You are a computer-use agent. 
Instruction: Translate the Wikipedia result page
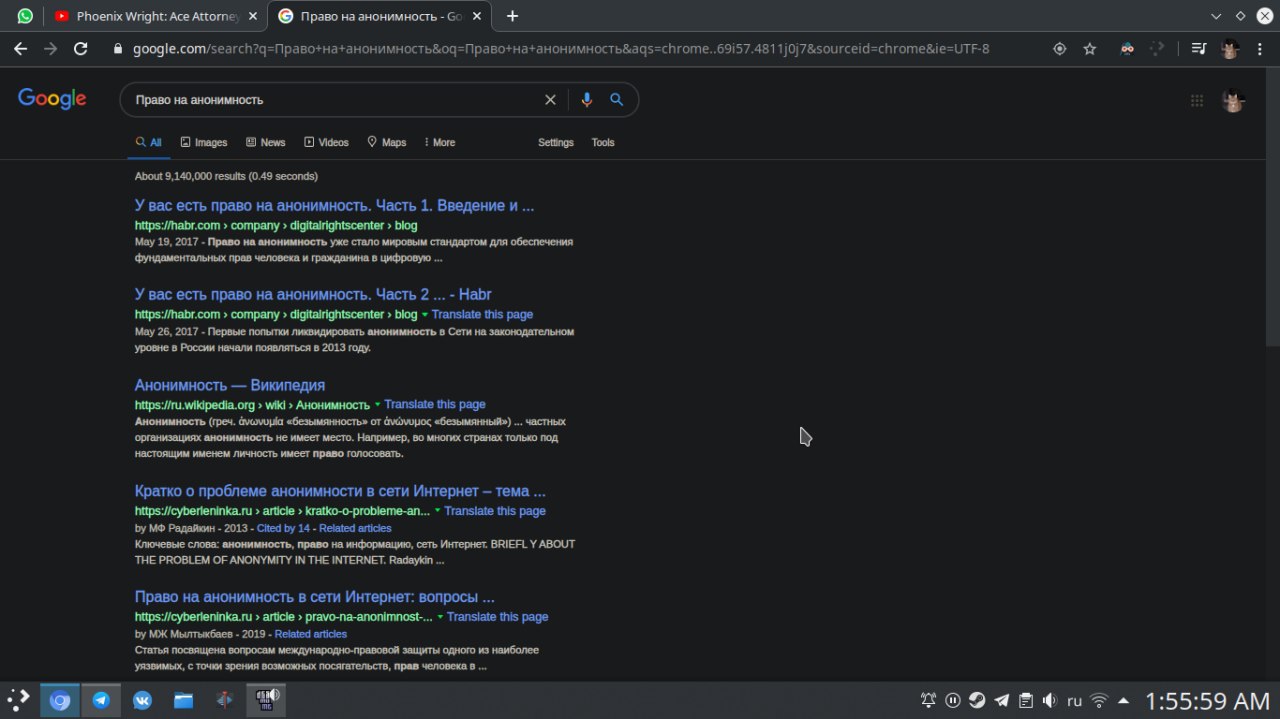[435, 404]
